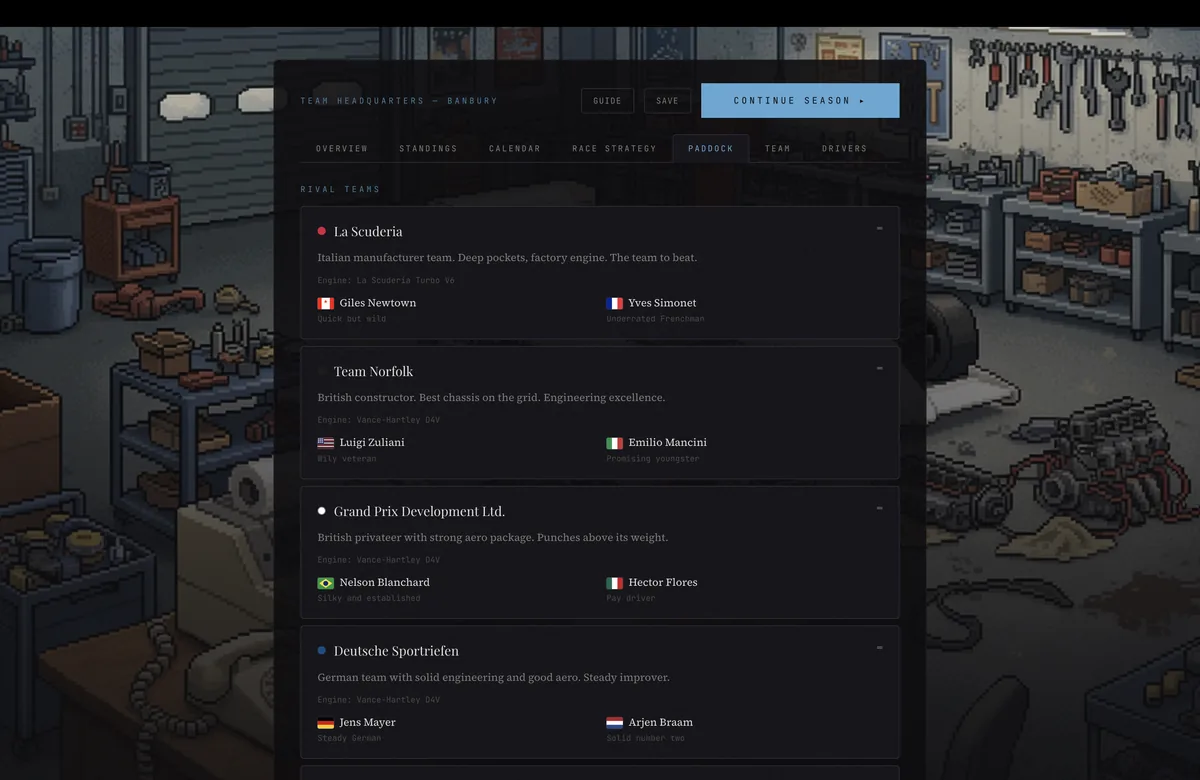Click 'British constructor. Best chassis' description

(491, 398)
